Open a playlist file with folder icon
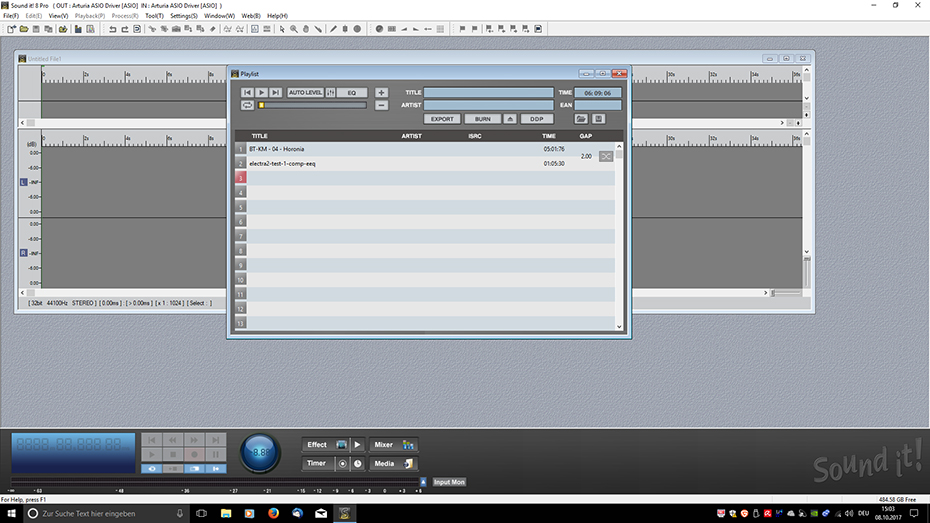Image resolution: width=930 pixels, height=523 pixels. (x=581, y=119)
